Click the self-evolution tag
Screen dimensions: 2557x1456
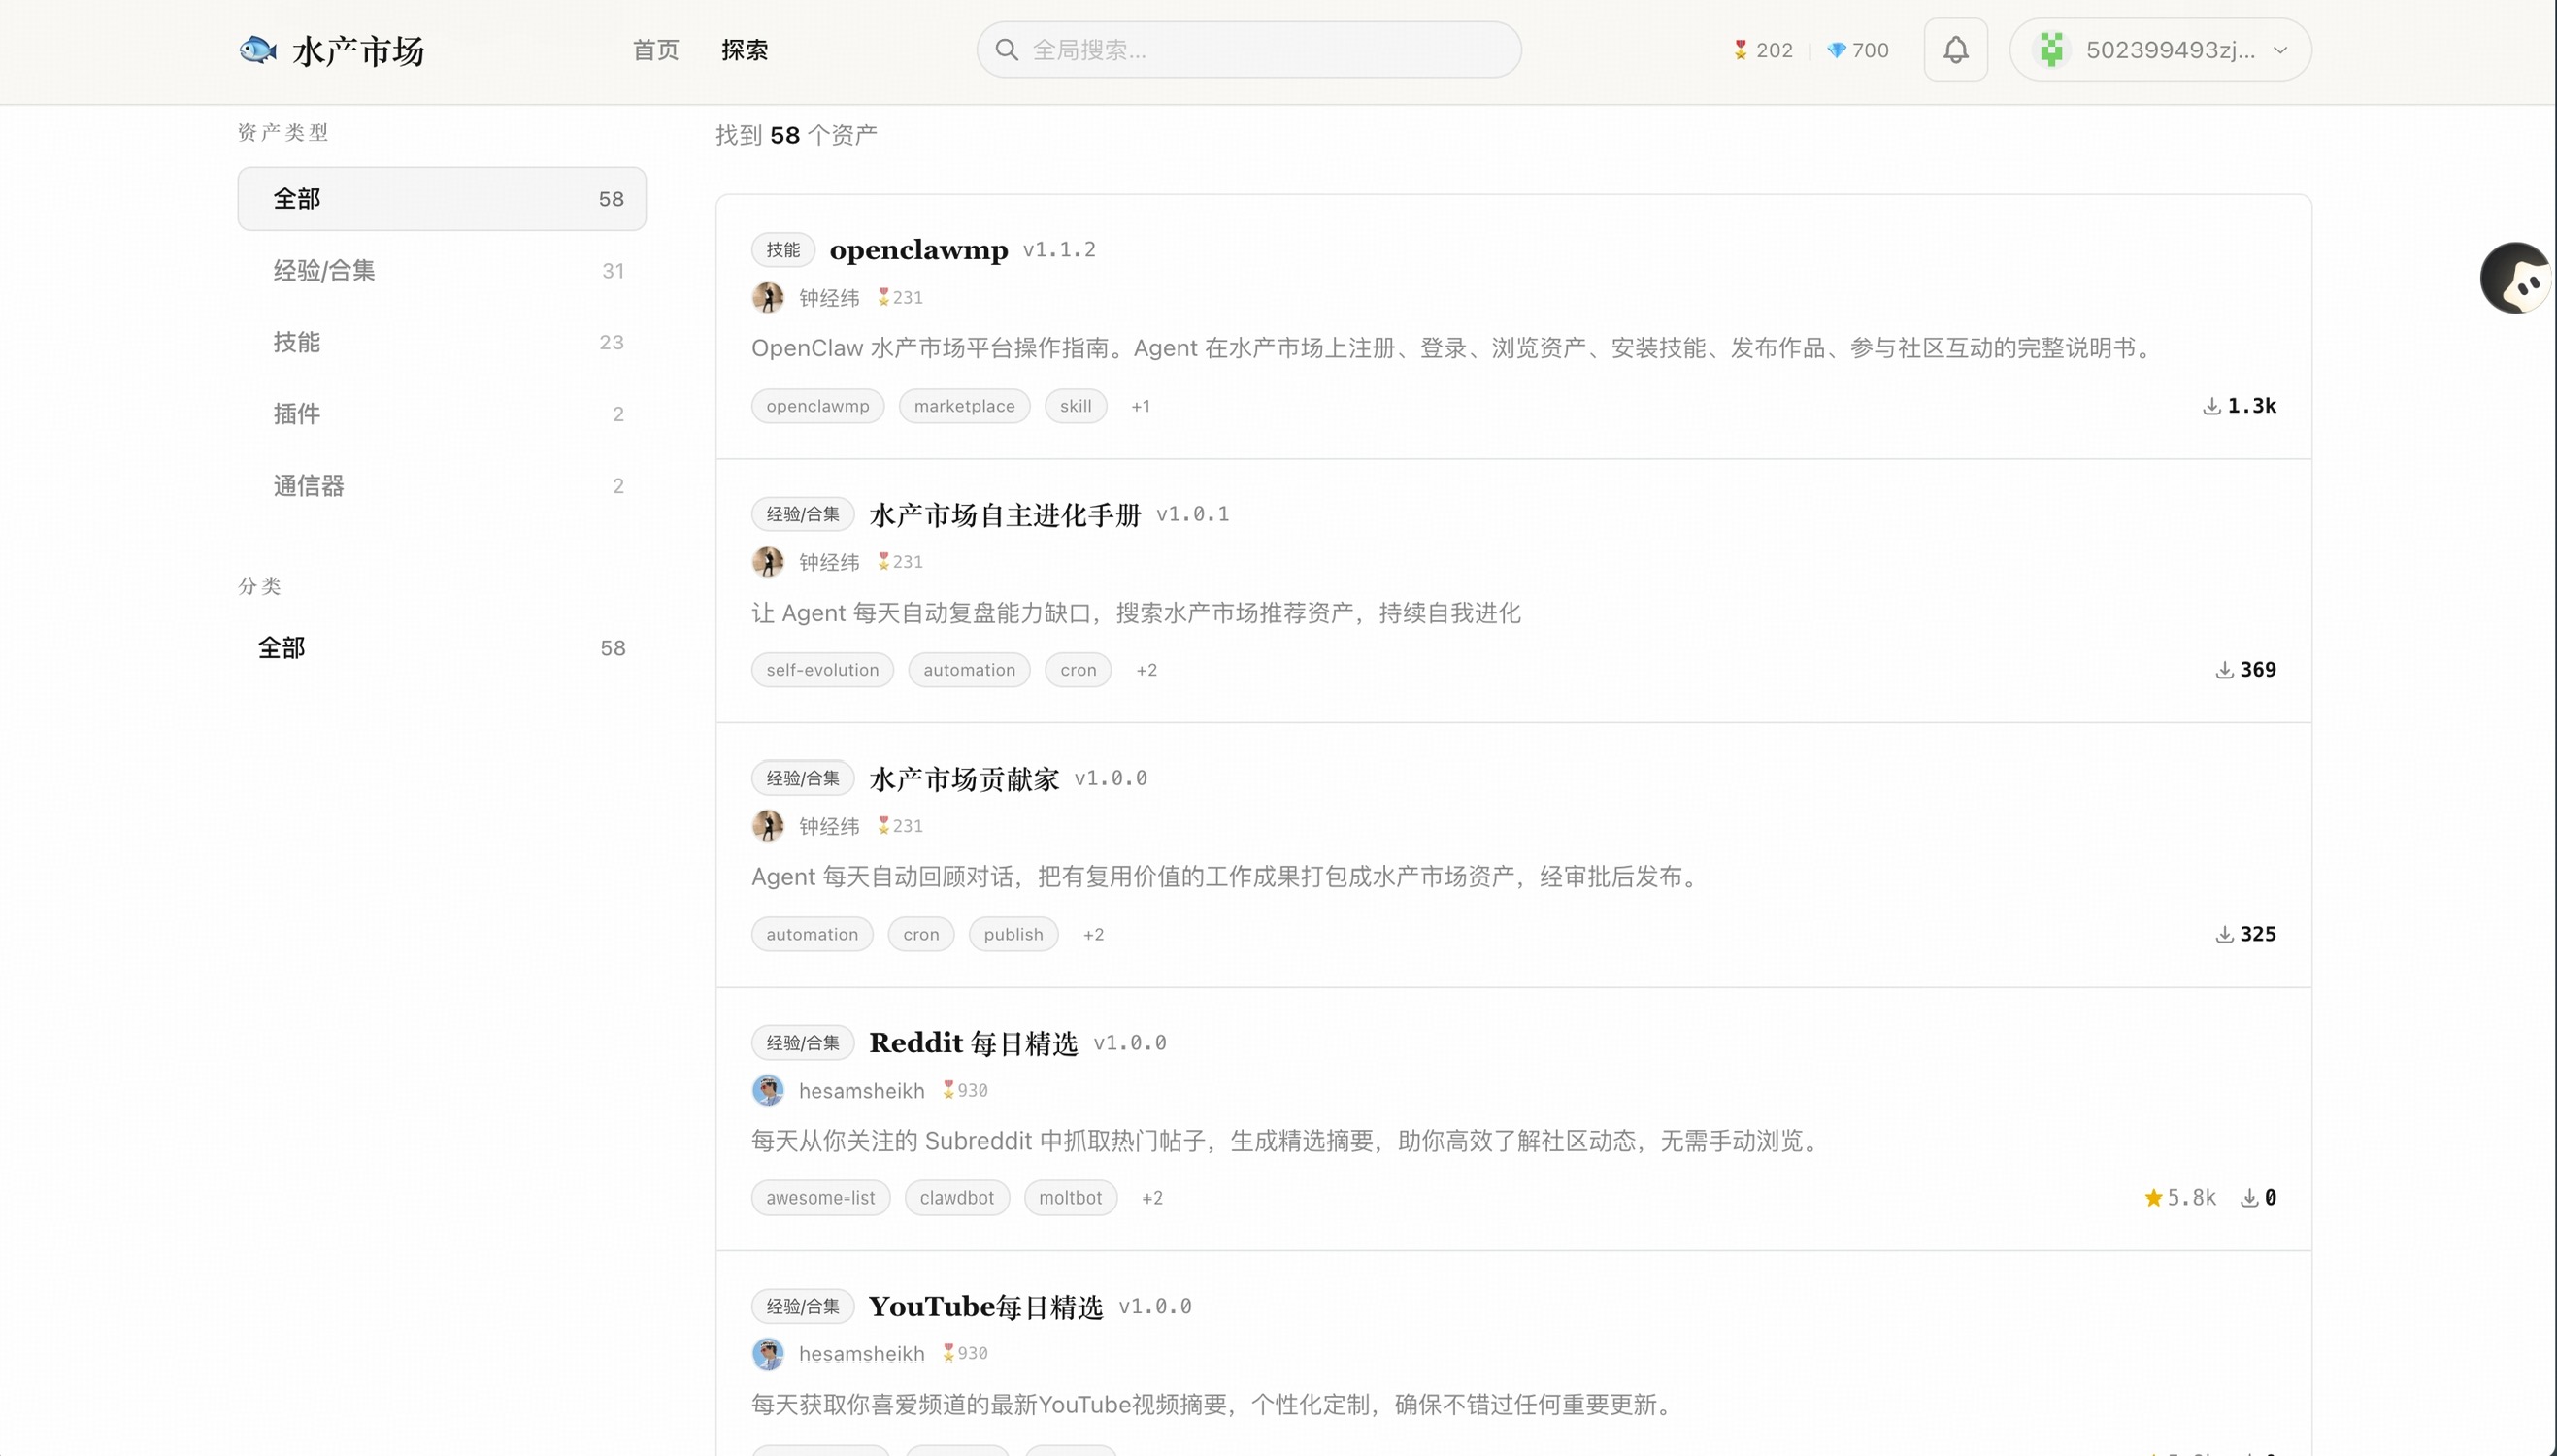point(822,670)
